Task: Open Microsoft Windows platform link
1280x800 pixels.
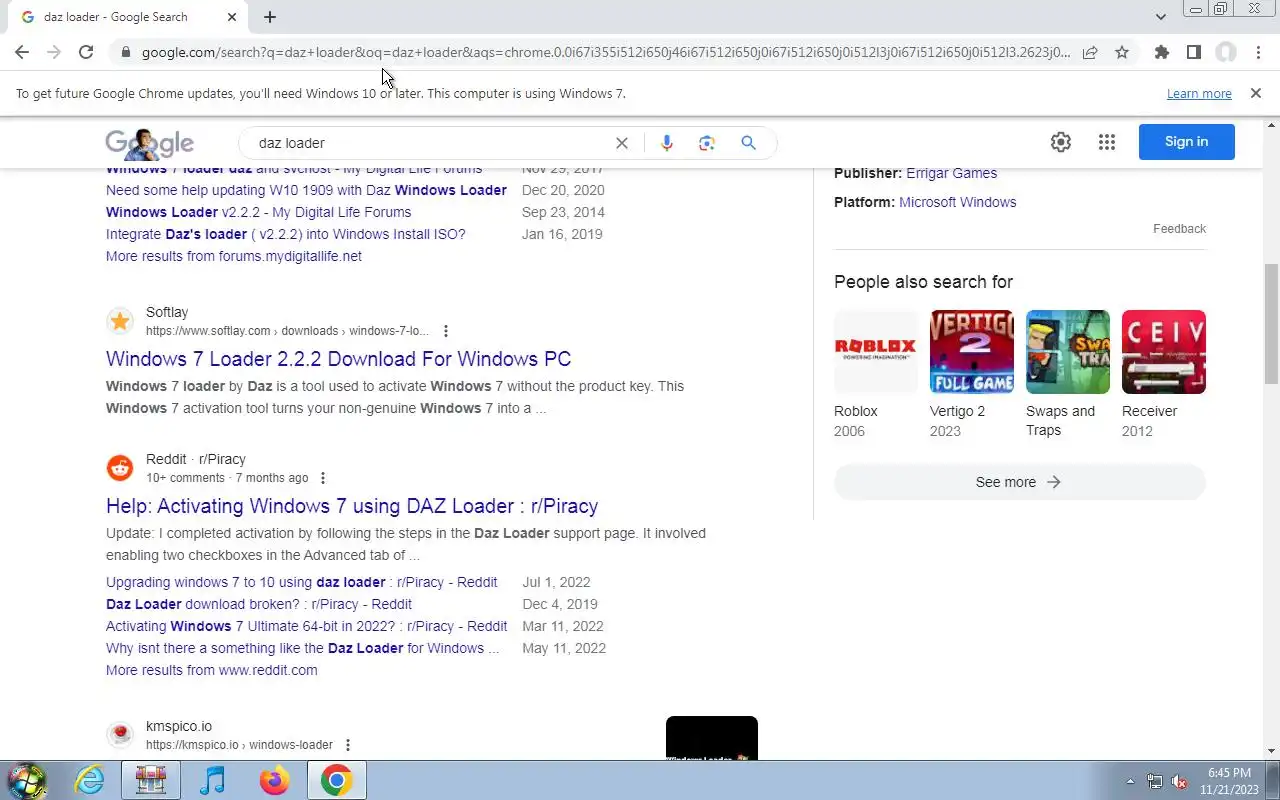Action: [x=957, y=202]
